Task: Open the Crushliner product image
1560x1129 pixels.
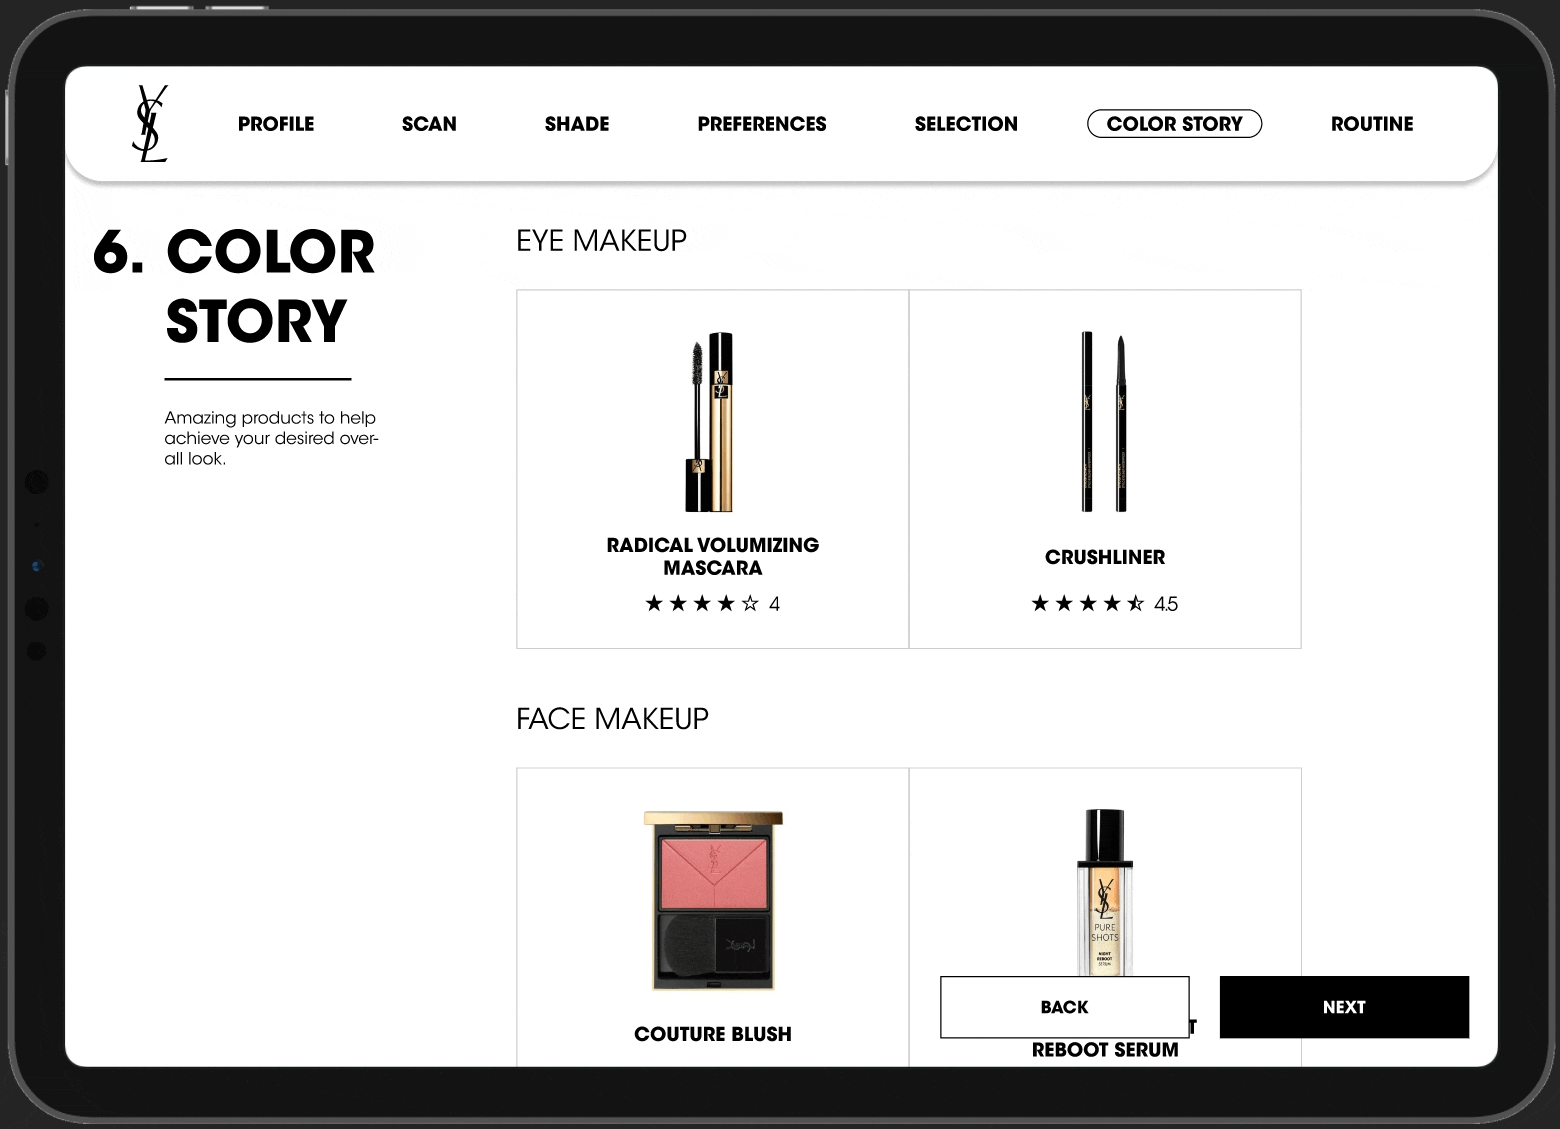Action: point(1104,422)
